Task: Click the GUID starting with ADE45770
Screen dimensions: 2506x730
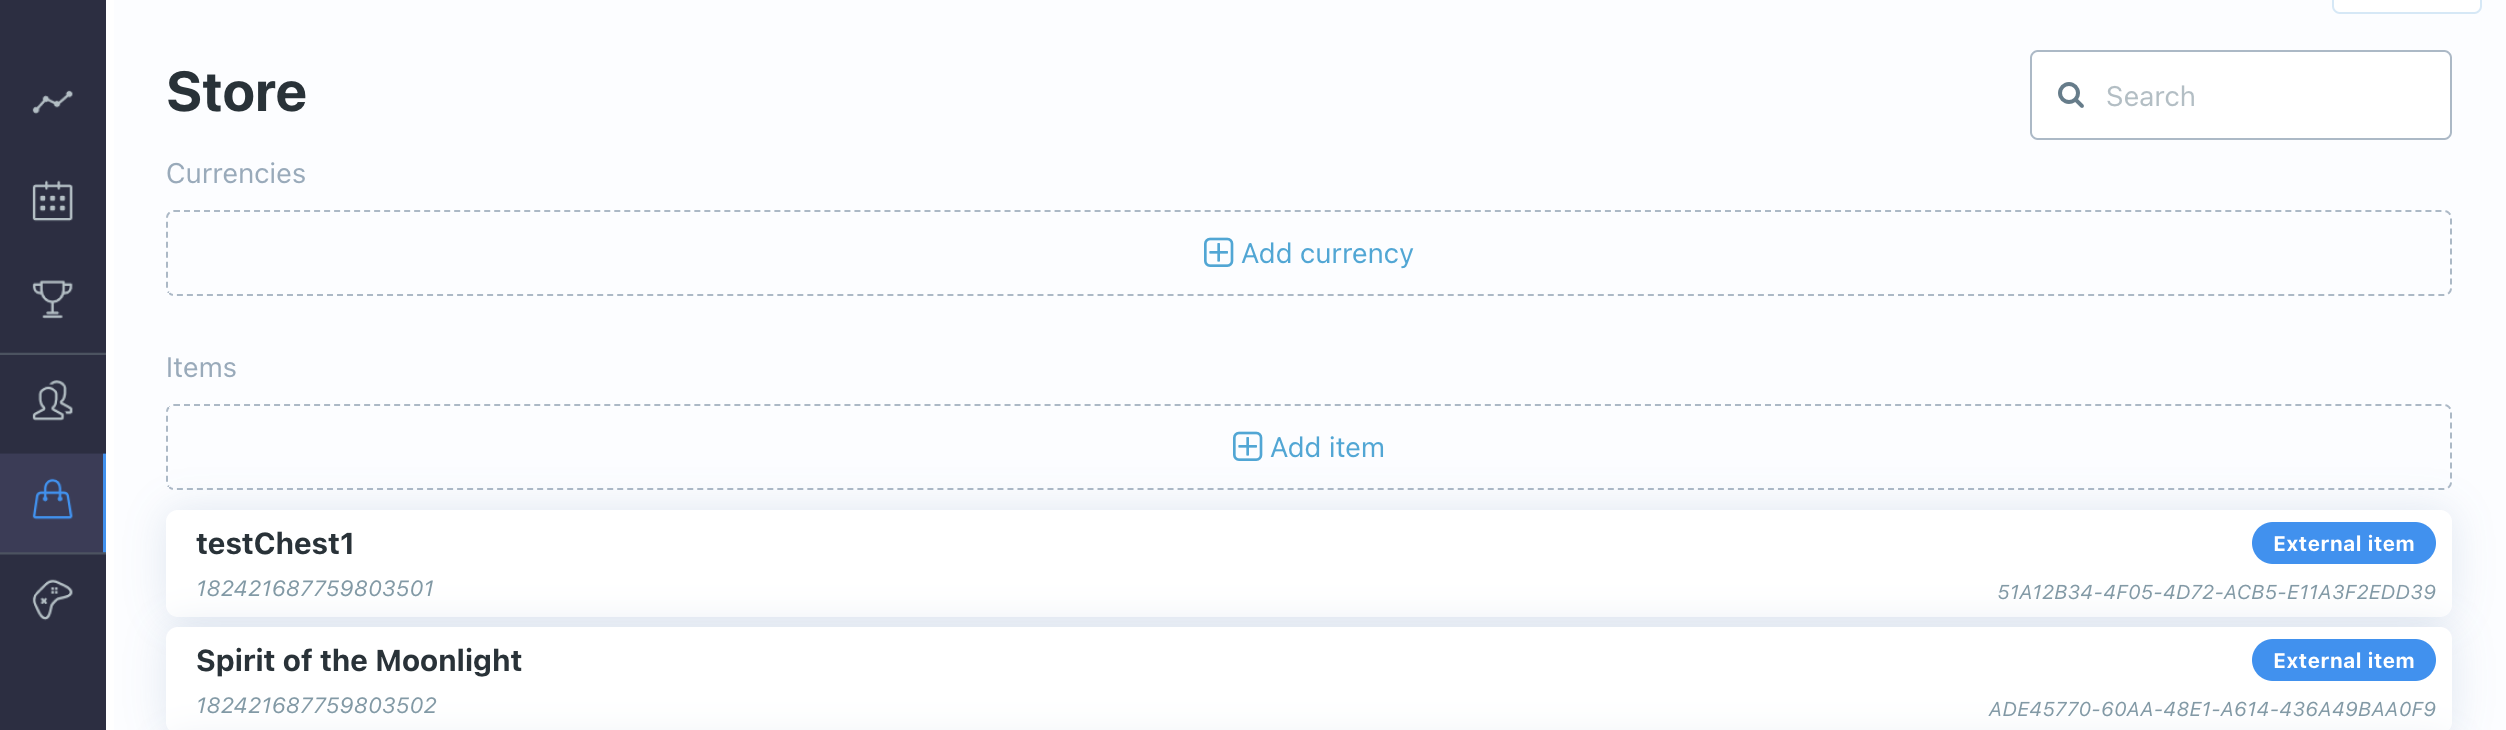Action: (2211, 709)
